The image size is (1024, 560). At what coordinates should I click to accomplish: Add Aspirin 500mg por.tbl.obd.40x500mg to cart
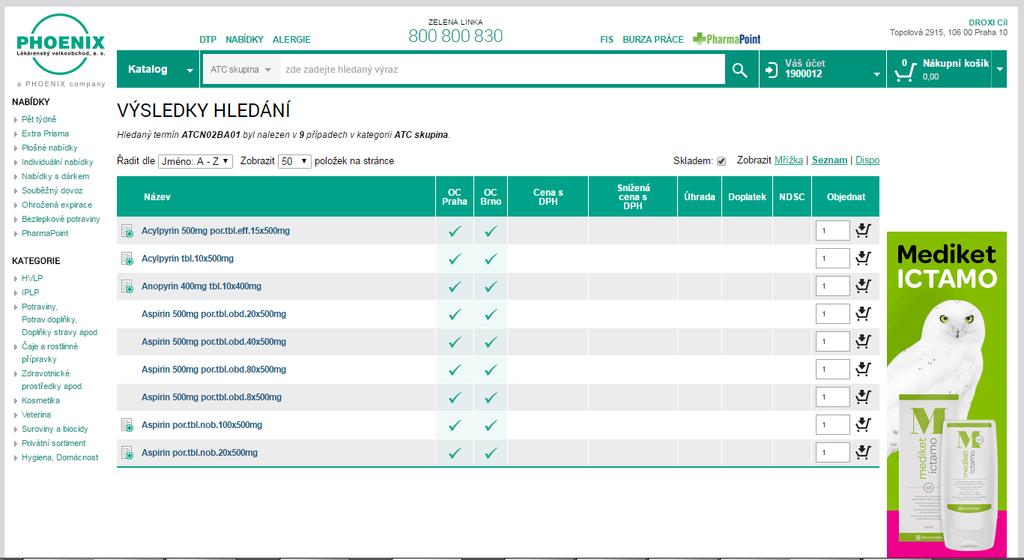click(863, 341)
